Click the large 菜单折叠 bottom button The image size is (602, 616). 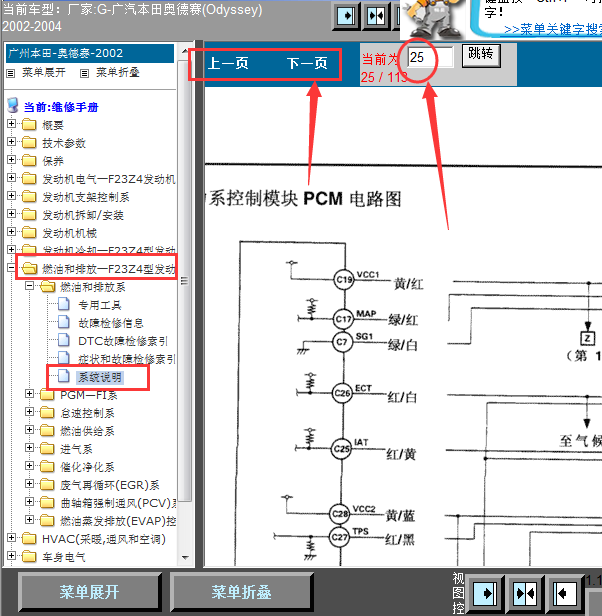(241, 592)
